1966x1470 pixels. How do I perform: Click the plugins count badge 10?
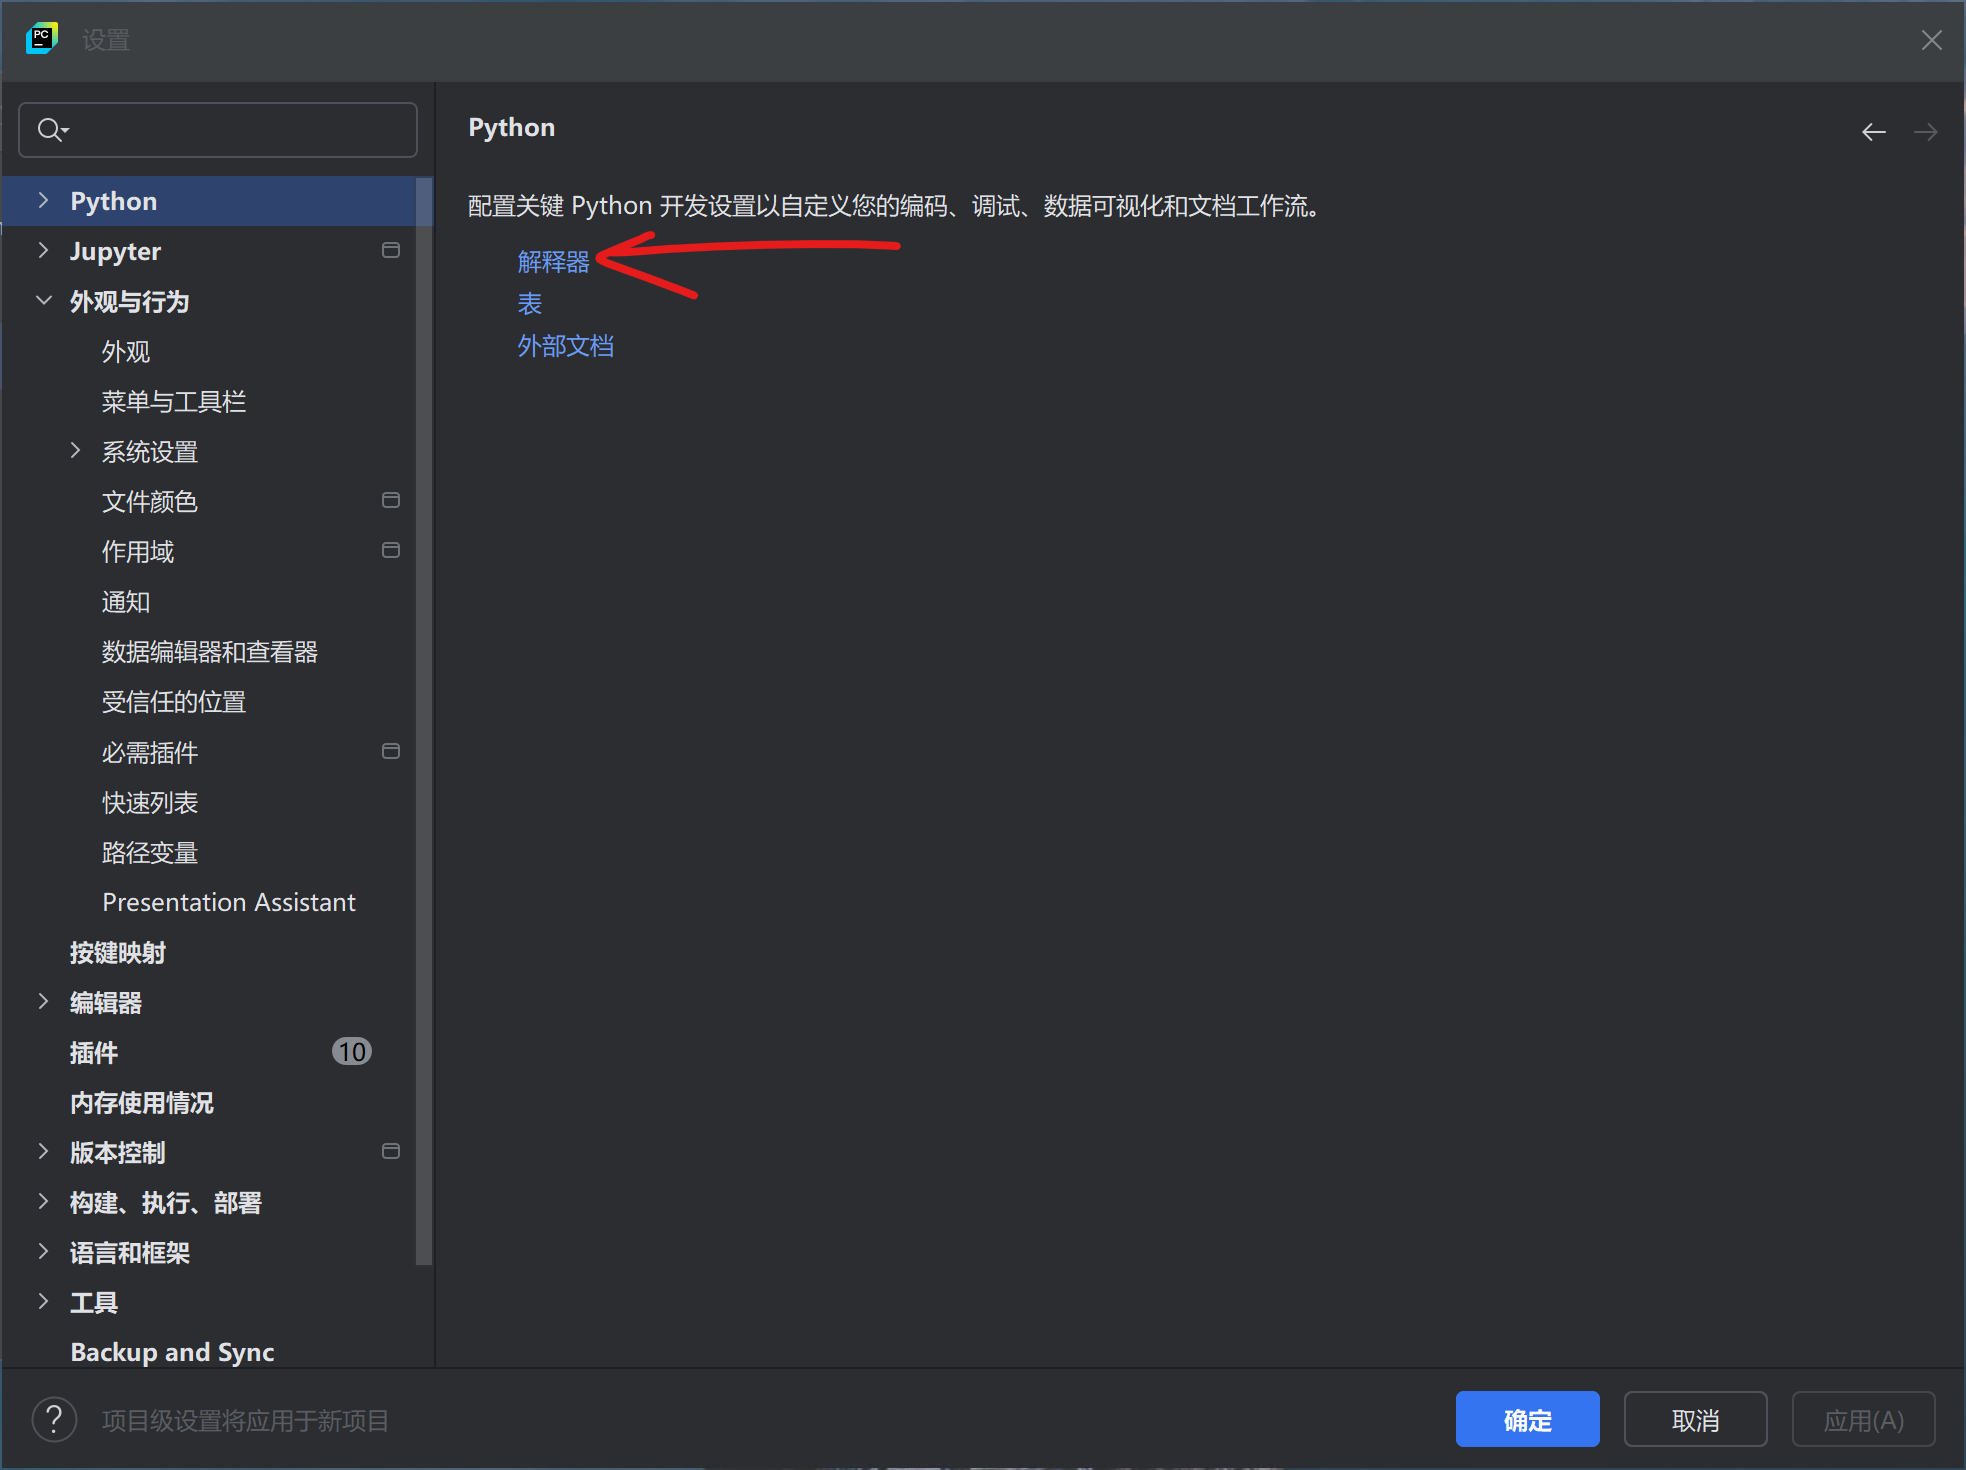pyautogui.click(x=351, y=1051)
